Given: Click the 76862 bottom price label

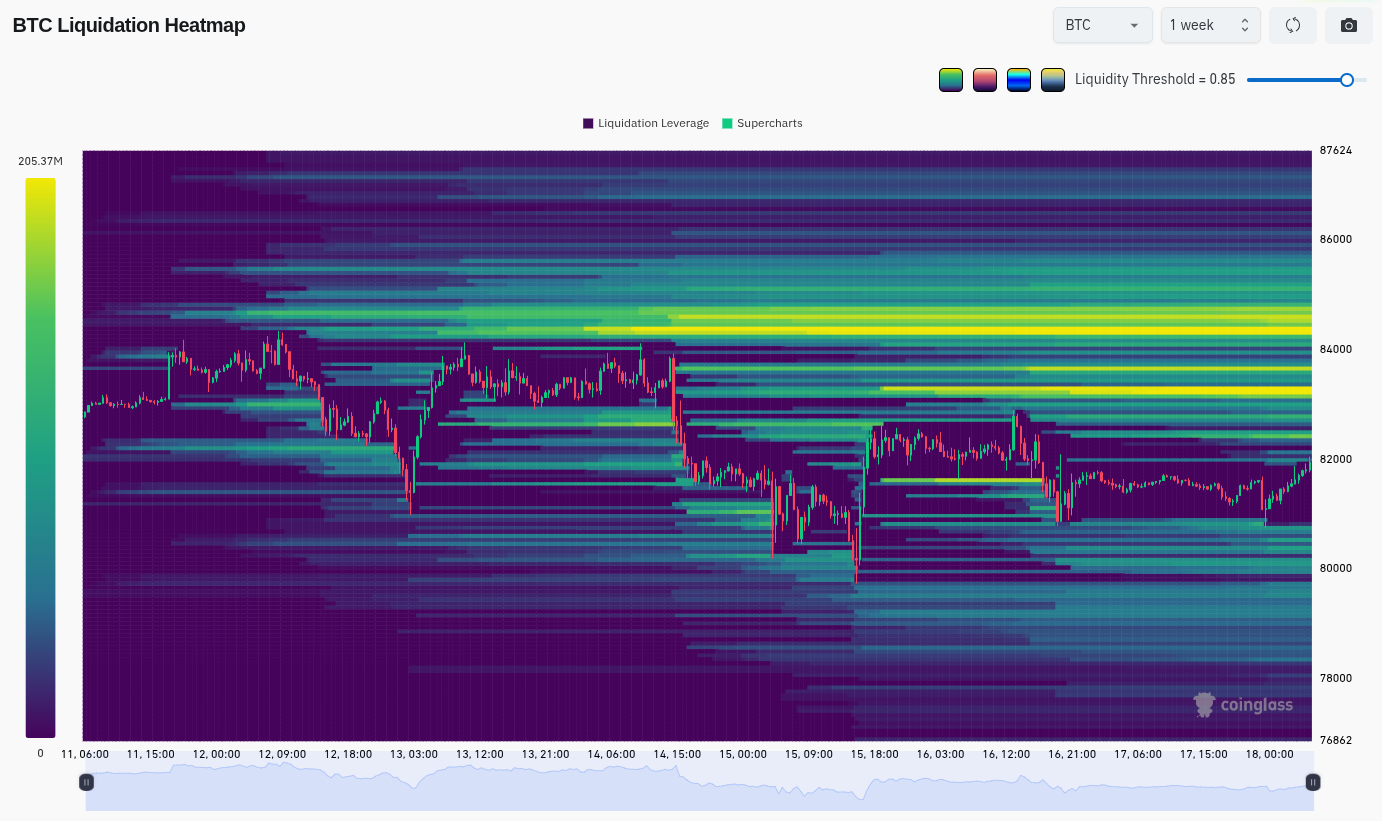Looking at the screenshot, I should [x=1335, y=740].
